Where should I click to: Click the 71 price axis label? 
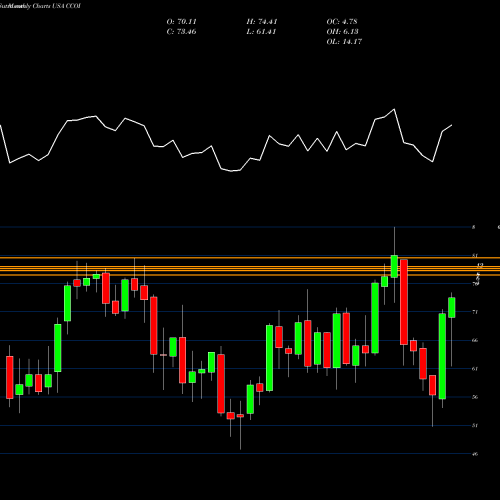pyautogui.click(x=475, y=312)
